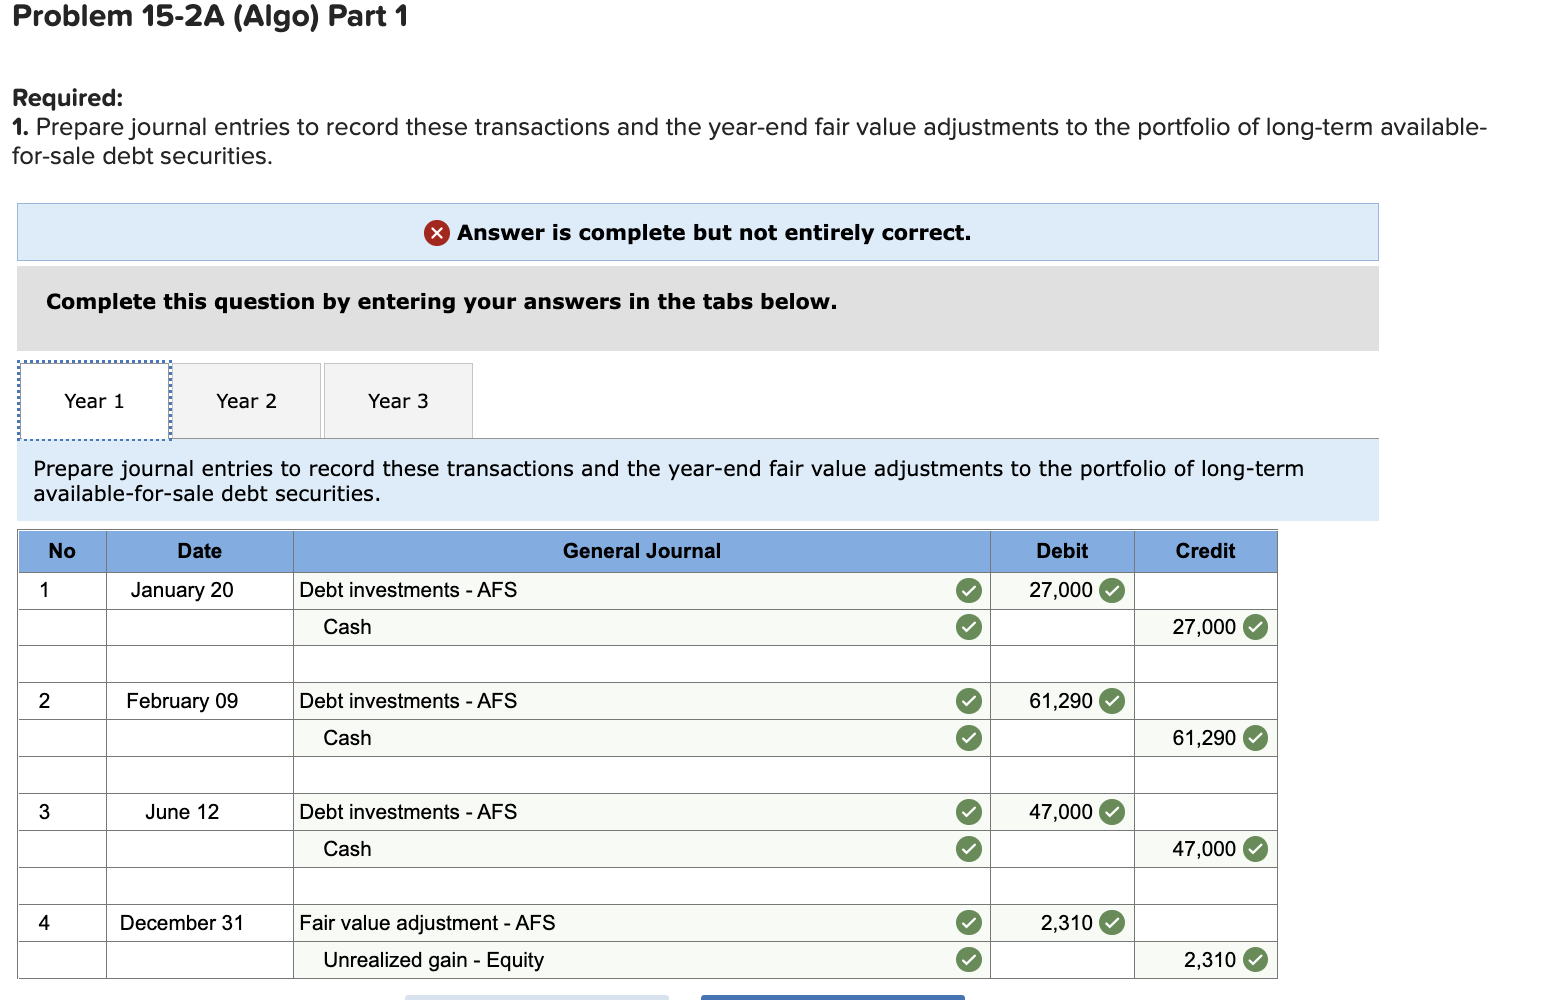This screenshot has height=1000, width=1552.
Task: Click the blue button below the journal table
Action: tap(832, 997)
